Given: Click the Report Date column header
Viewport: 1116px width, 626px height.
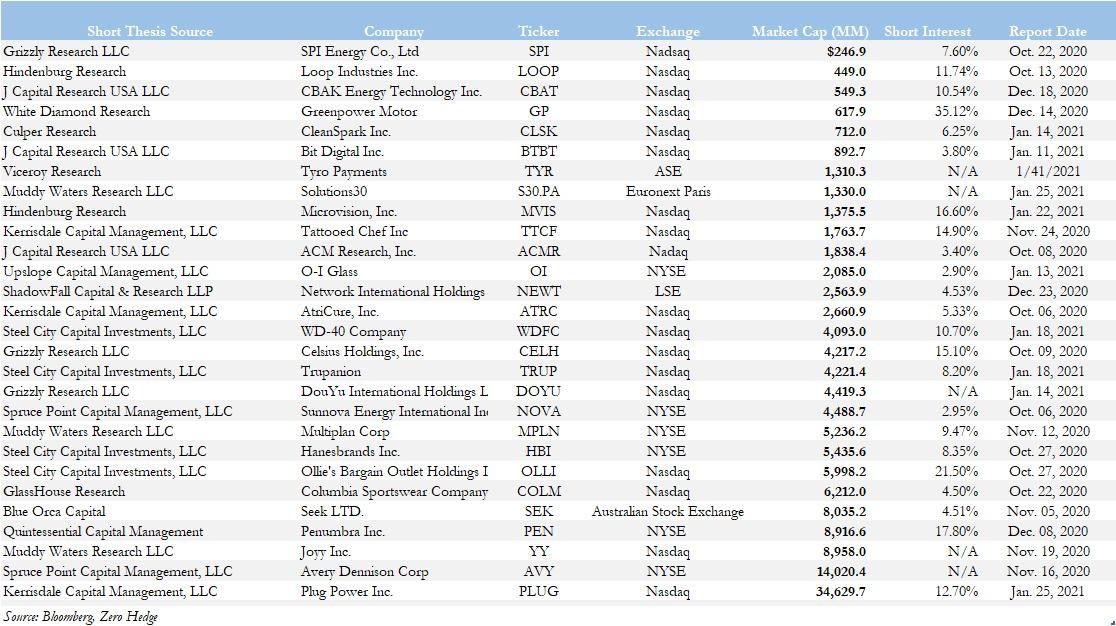Looking at the screenshot, I should pos(1047,31).
